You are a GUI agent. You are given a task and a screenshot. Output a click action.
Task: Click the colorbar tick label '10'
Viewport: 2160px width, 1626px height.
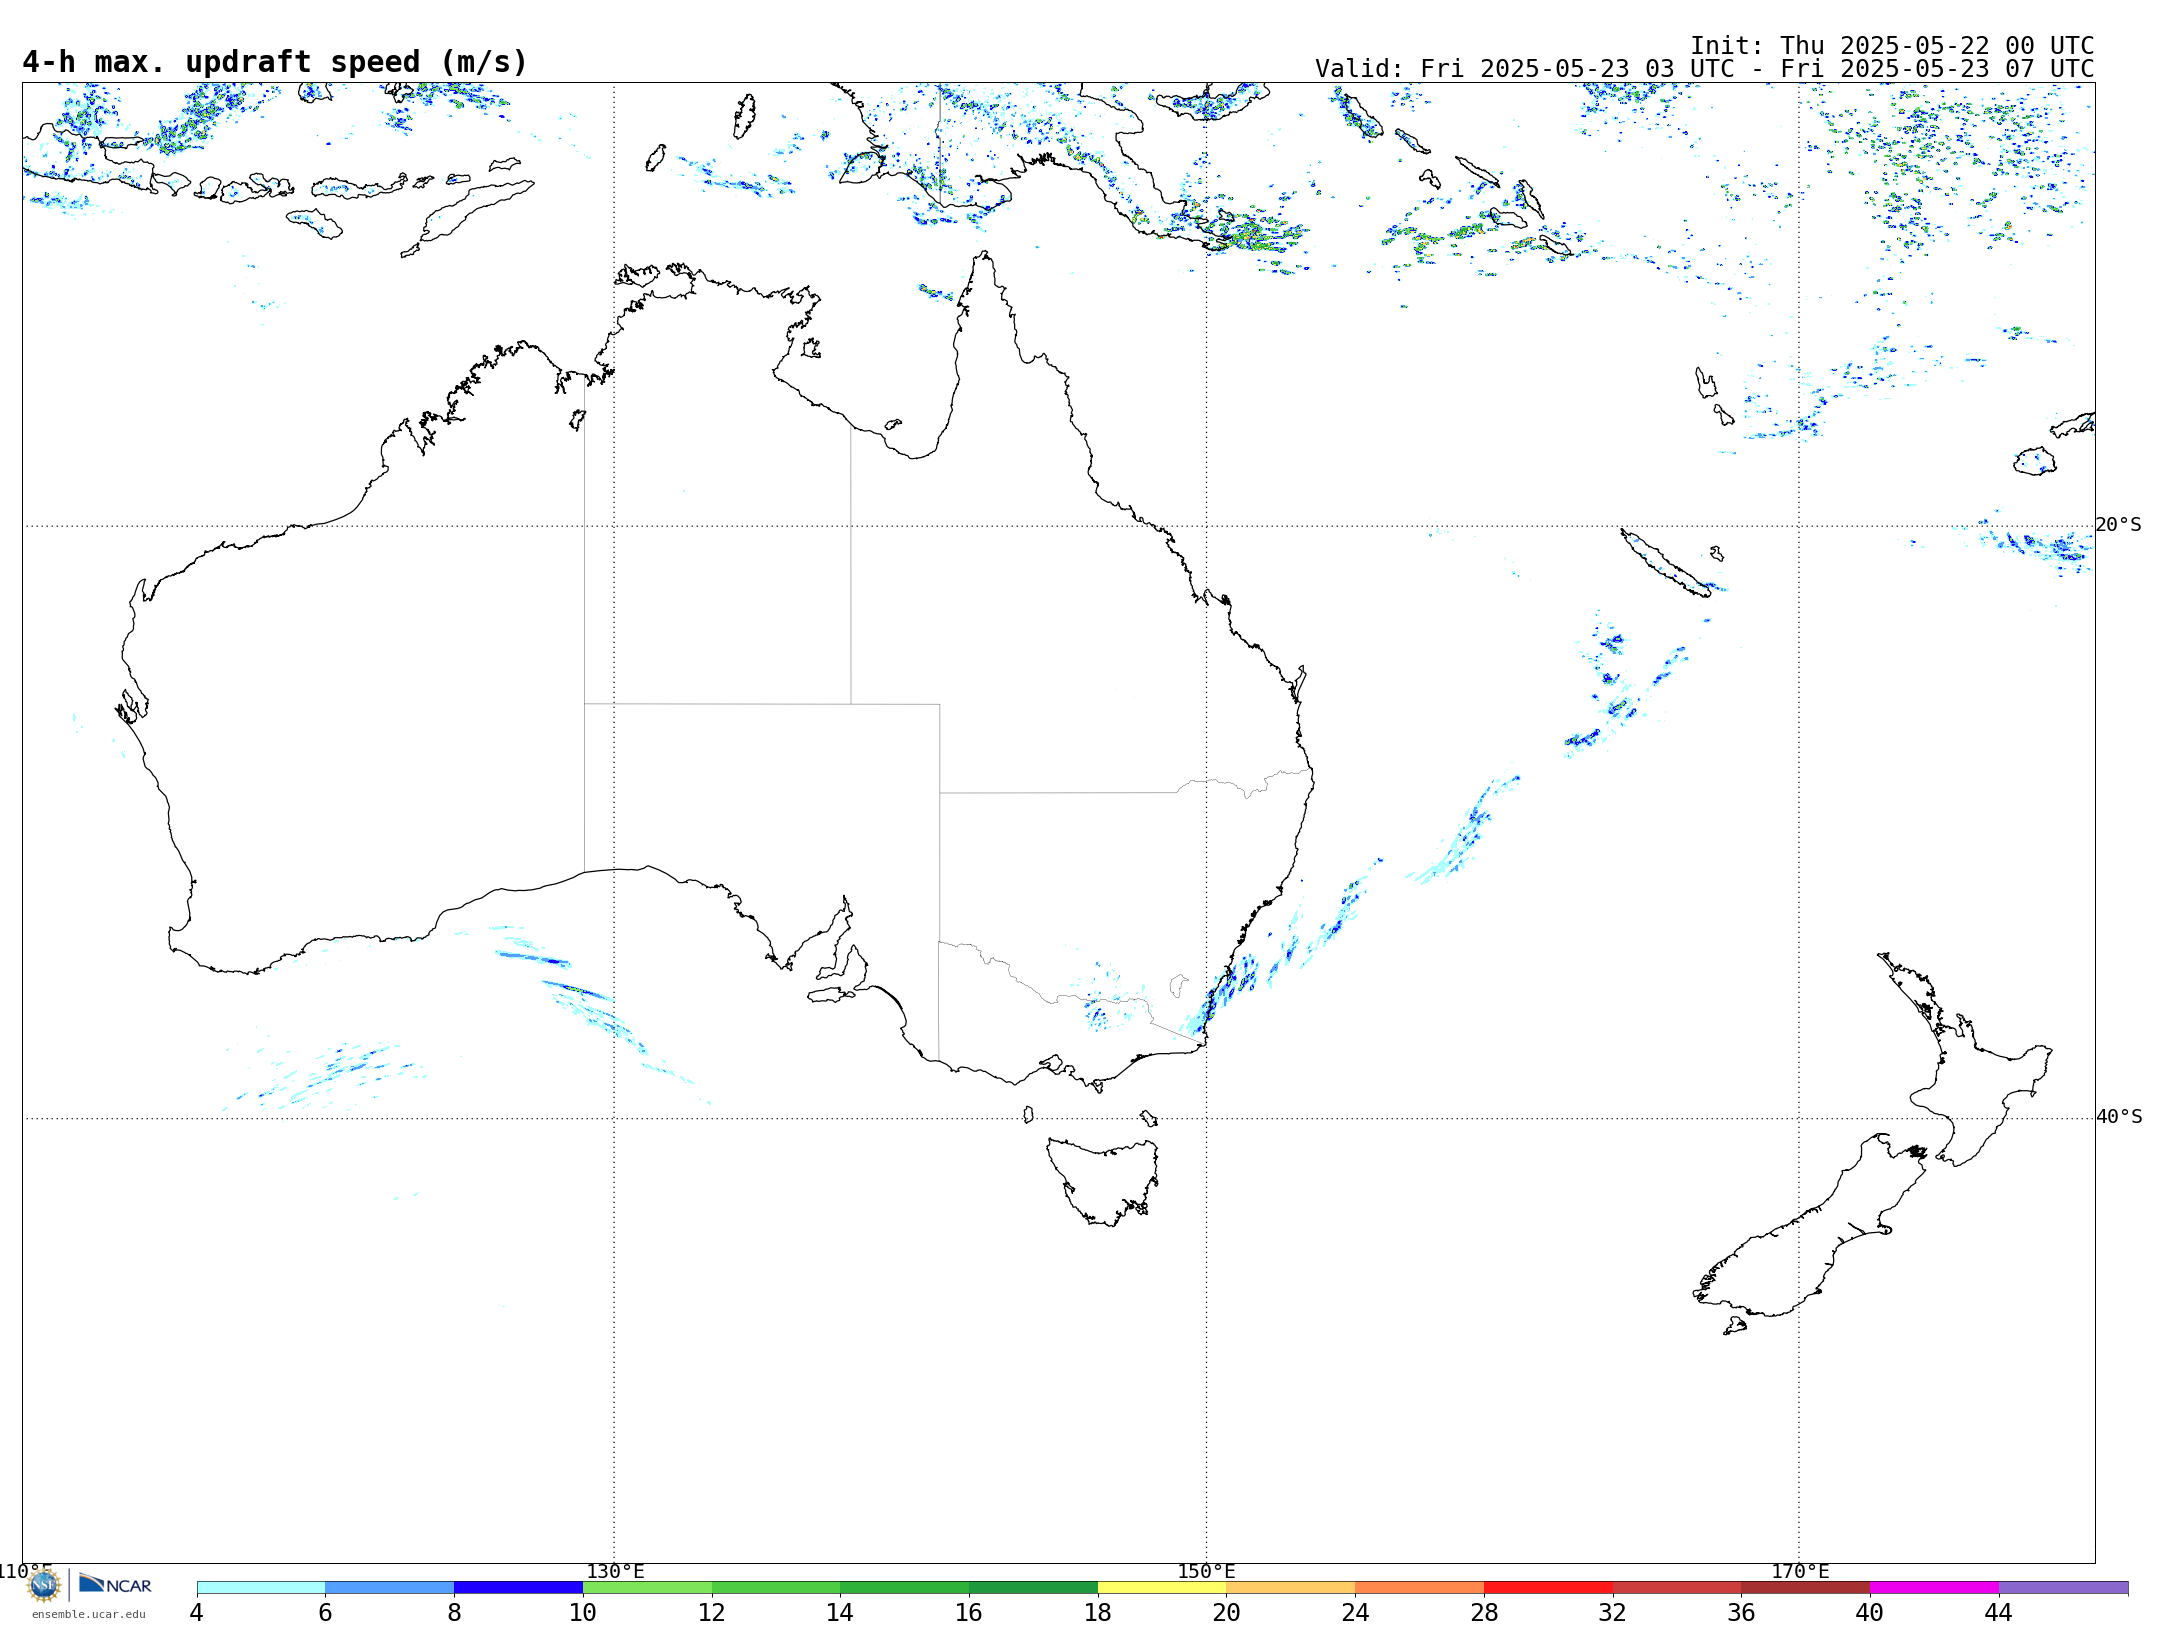[x=583, y=1613]
